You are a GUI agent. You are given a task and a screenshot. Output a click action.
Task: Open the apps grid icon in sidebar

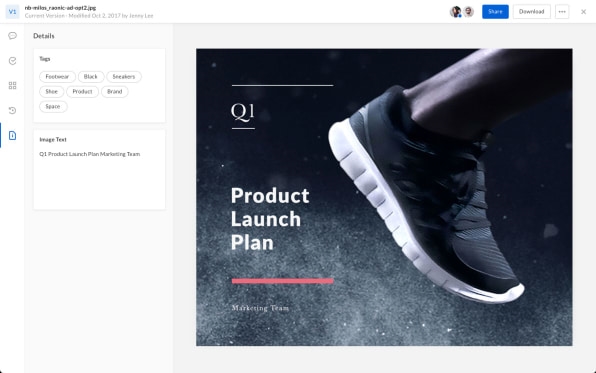[x=12, y=86]
